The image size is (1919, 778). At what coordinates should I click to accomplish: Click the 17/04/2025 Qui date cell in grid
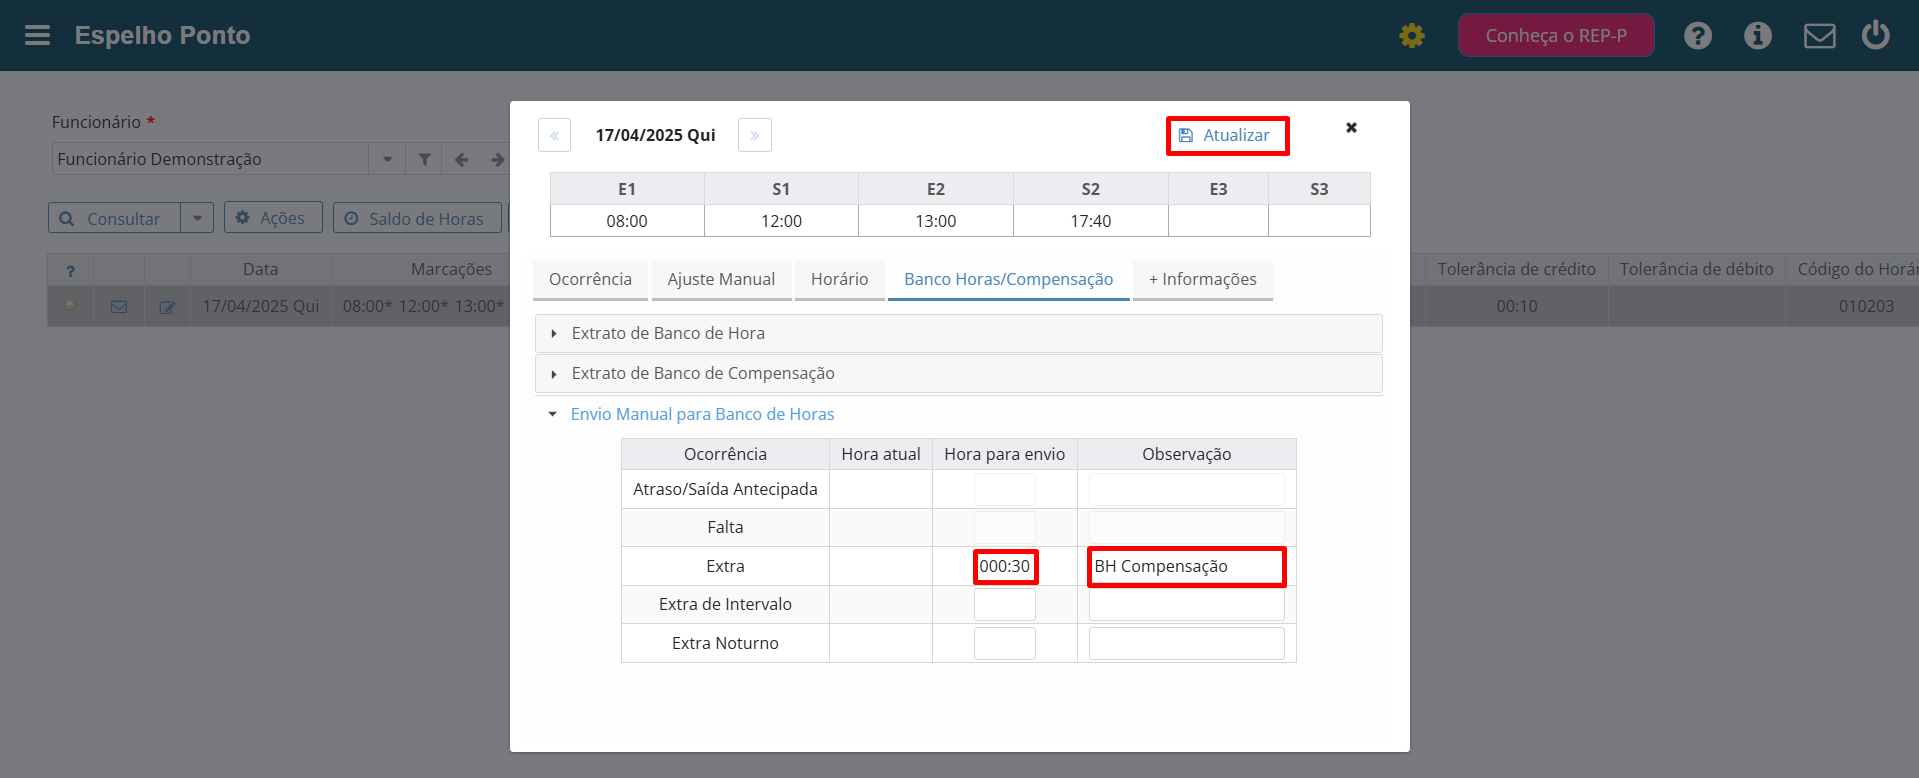(x=260, y=306)
